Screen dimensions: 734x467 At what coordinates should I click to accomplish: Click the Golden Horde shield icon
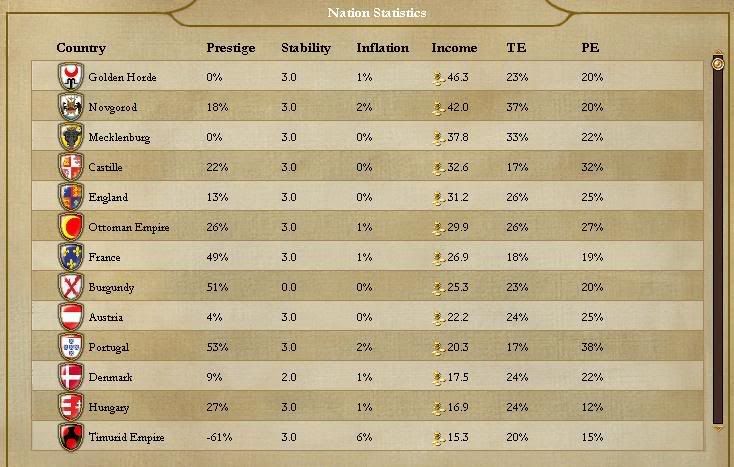click(71, 77)
